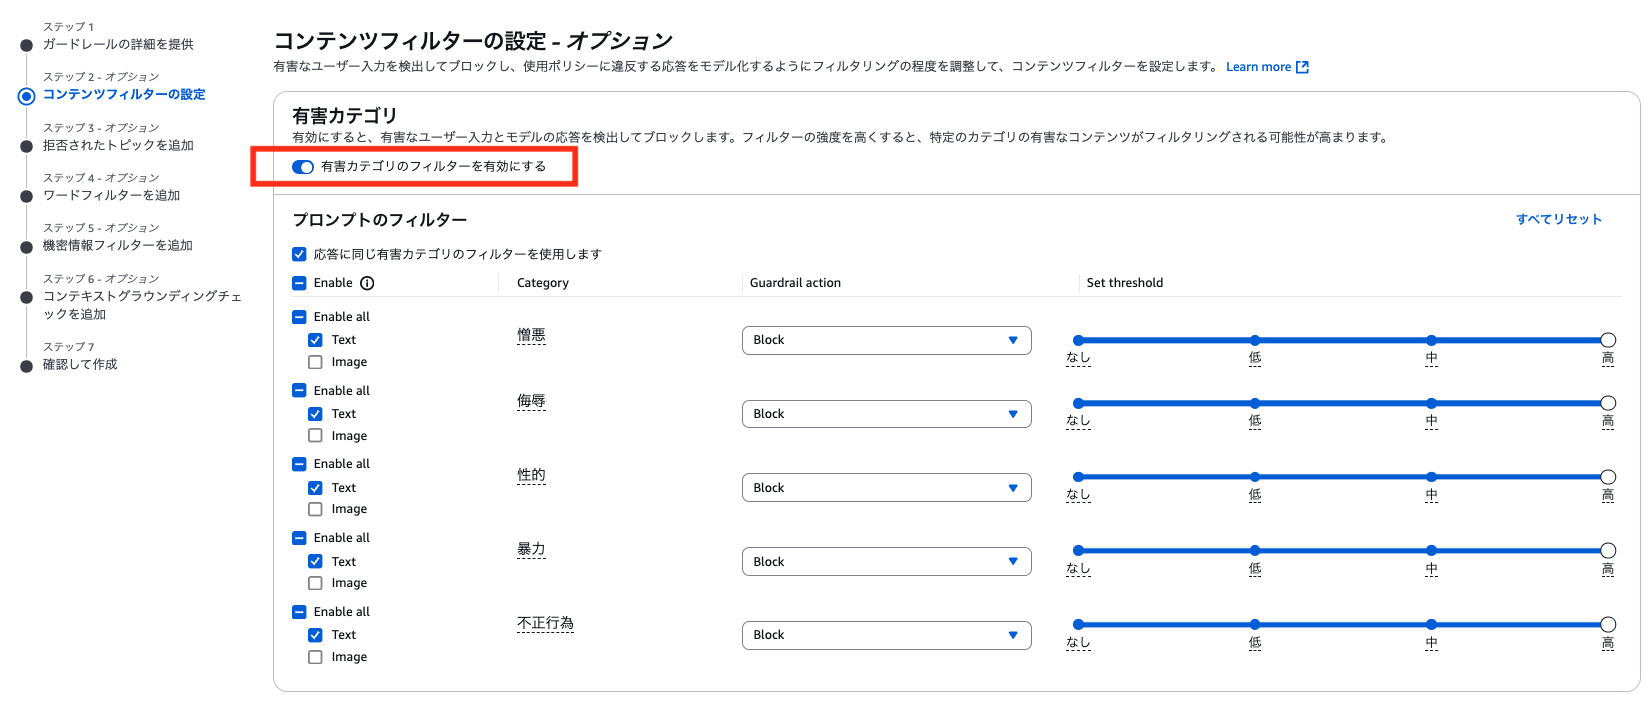
Task: Click the ステップ 7 bullet in sidebar
Action: (27, 366)
